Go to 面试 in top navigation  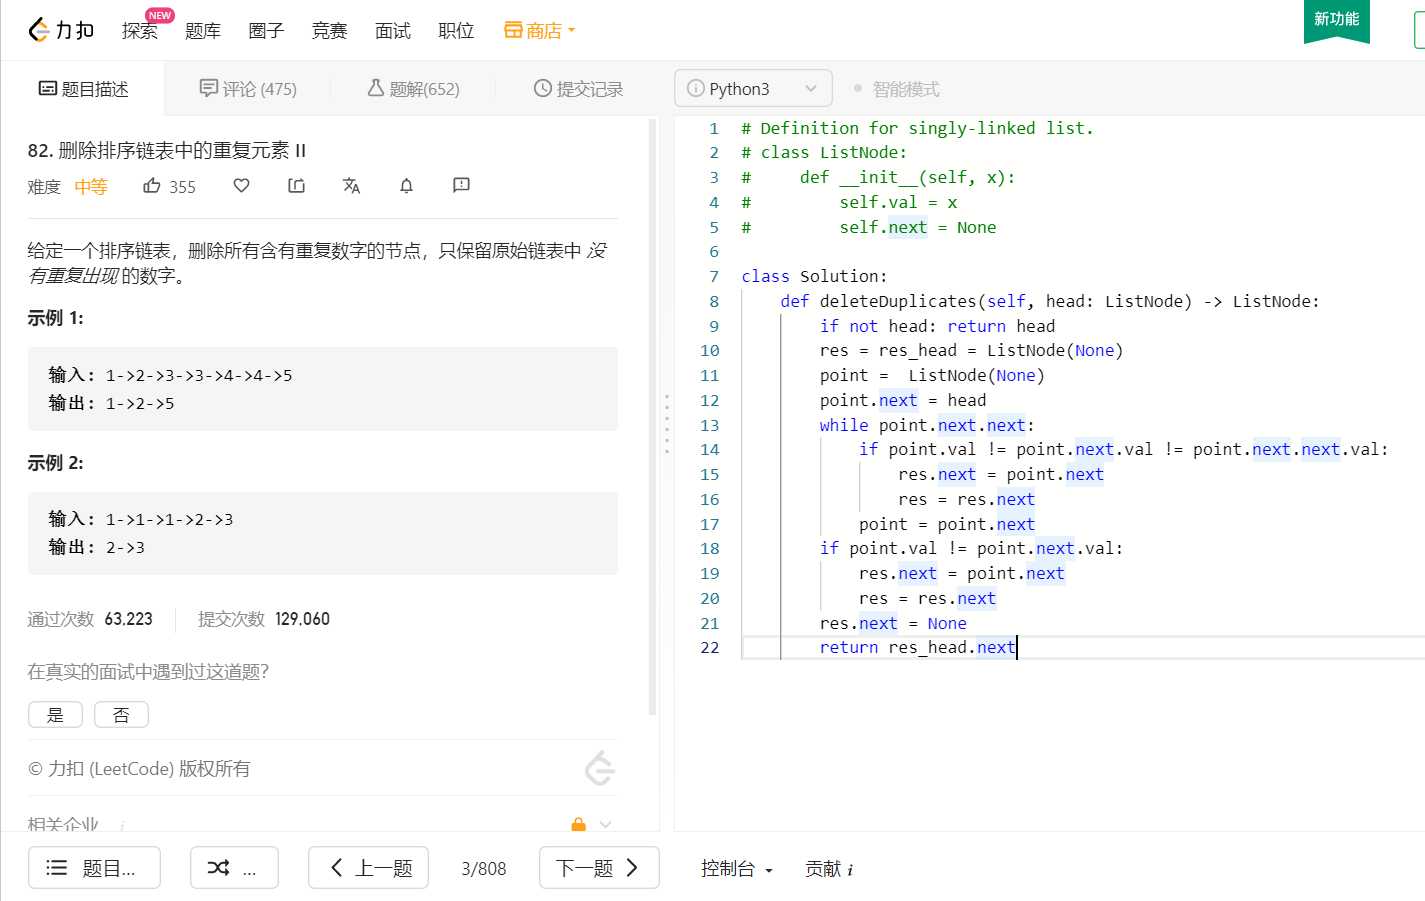click(x=393, y=31)
